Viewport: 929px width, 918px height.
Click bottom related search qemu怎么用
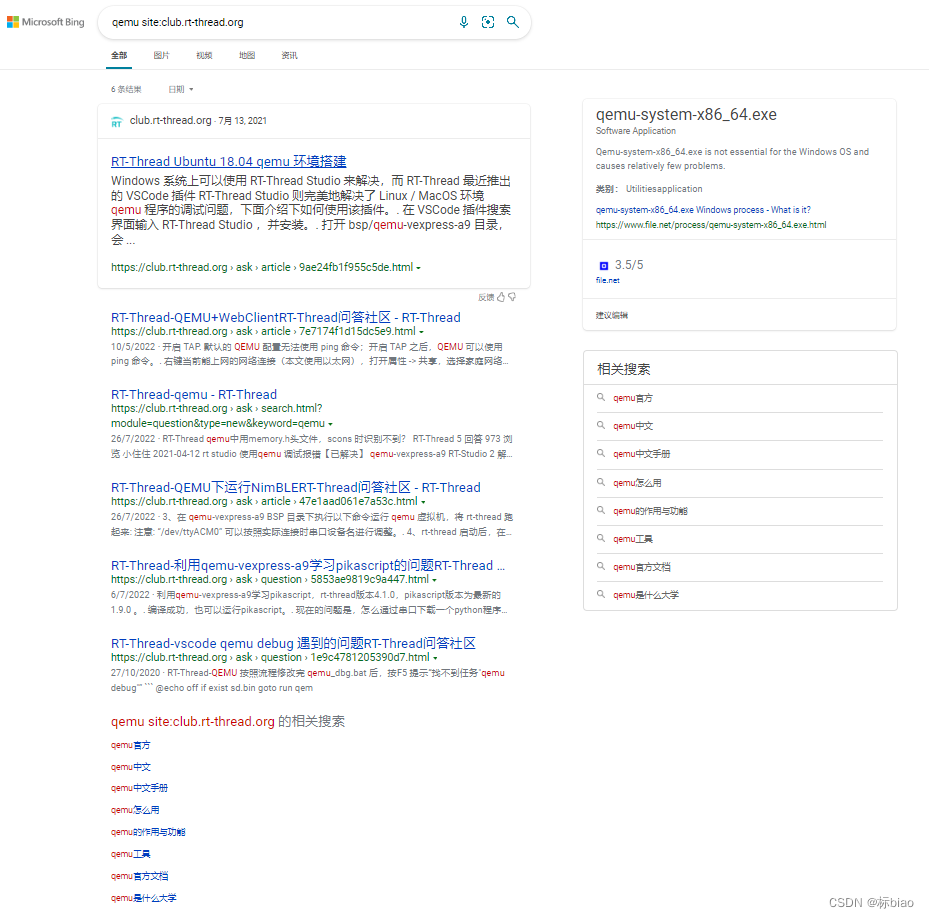point(135,810)
